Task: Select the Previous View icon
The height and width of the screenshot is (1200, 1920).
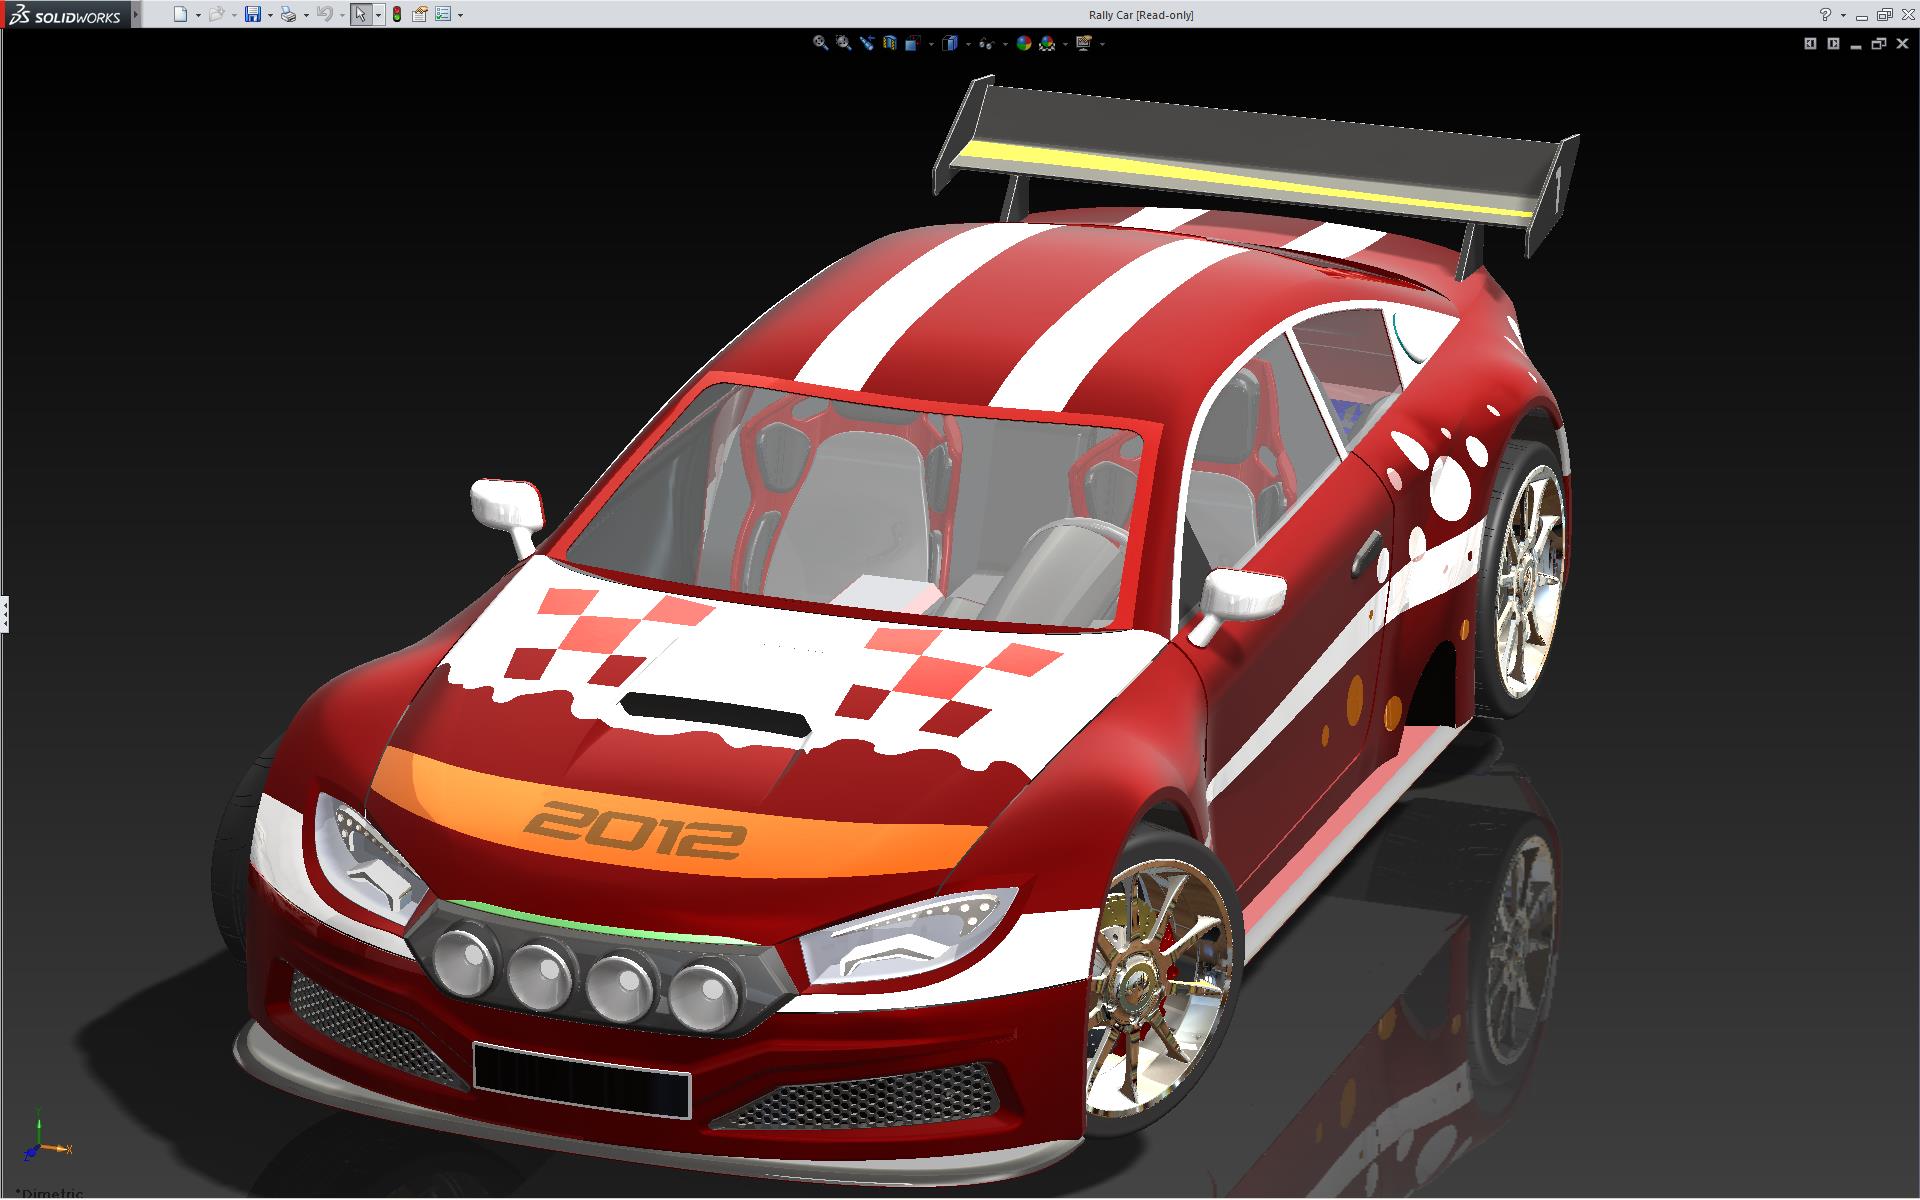Action: point(867,43)
